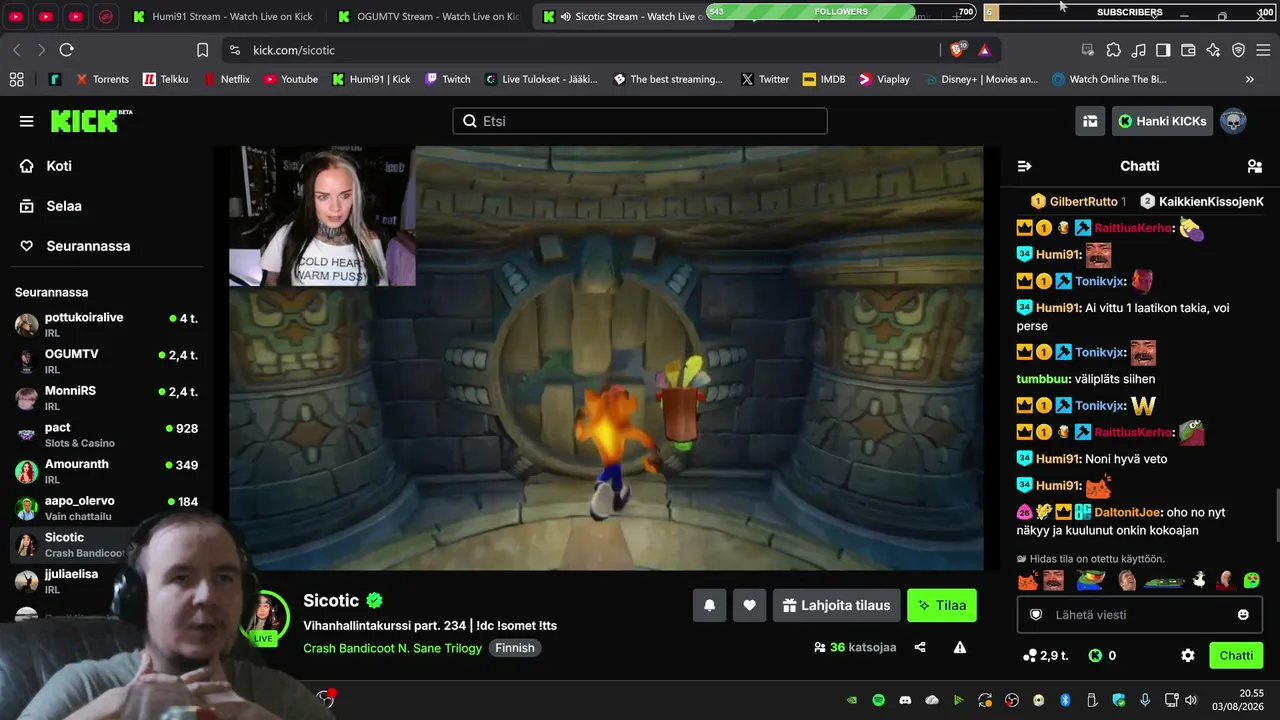The width and height of the screenshot is (1280, 720).
Task: Click the chat identity shield icon
Action: click(1036, 615)
